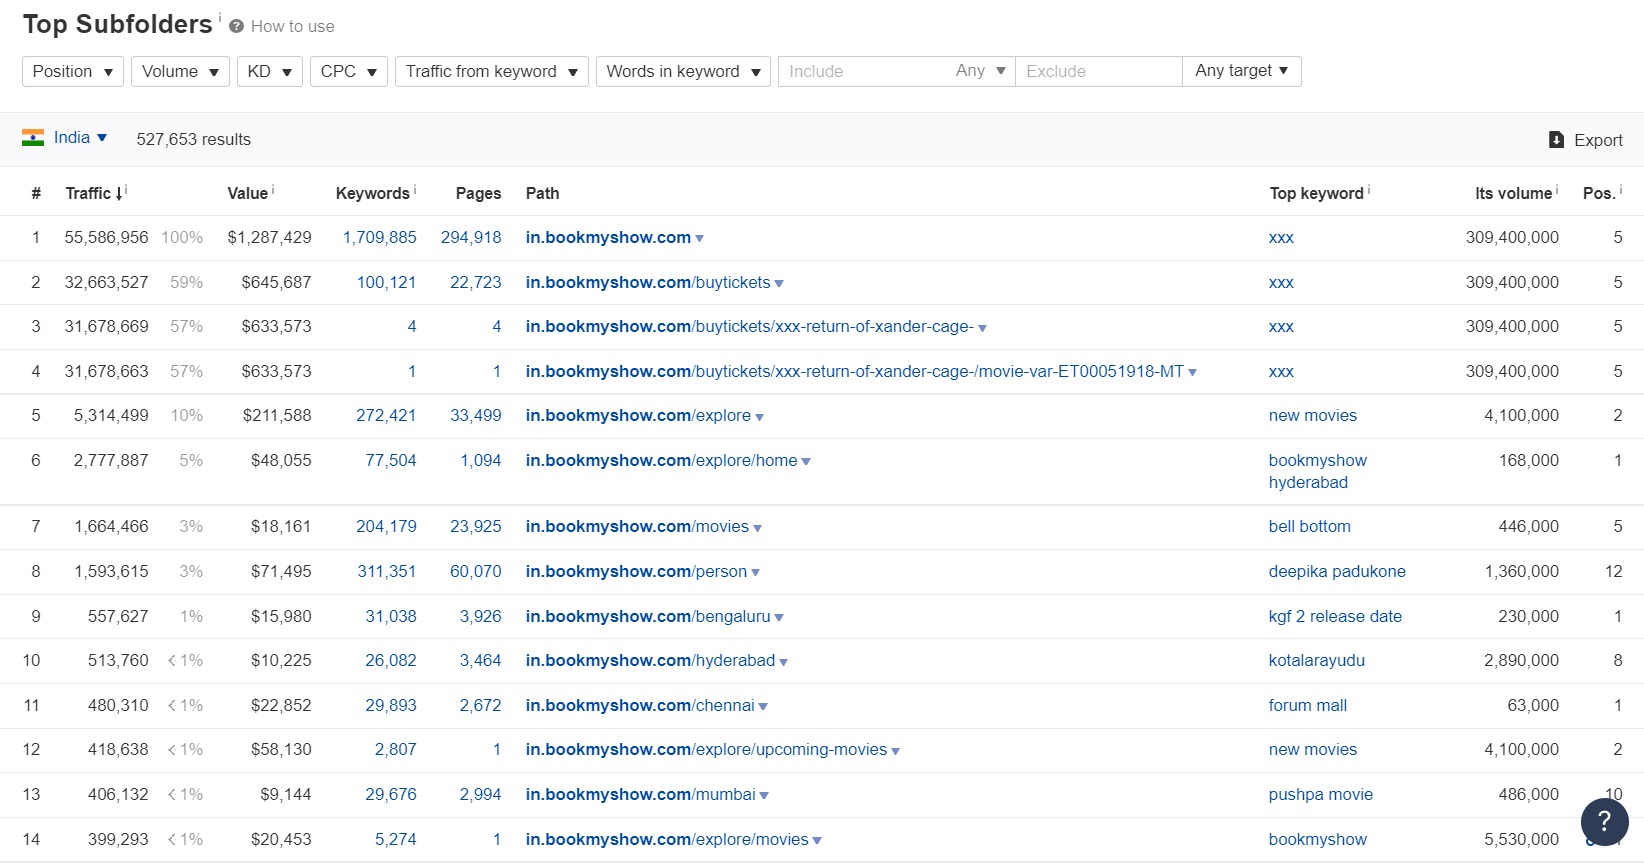Click the Its volume column info icon
Screen dimensions: 1644x863
(1558, 189)
